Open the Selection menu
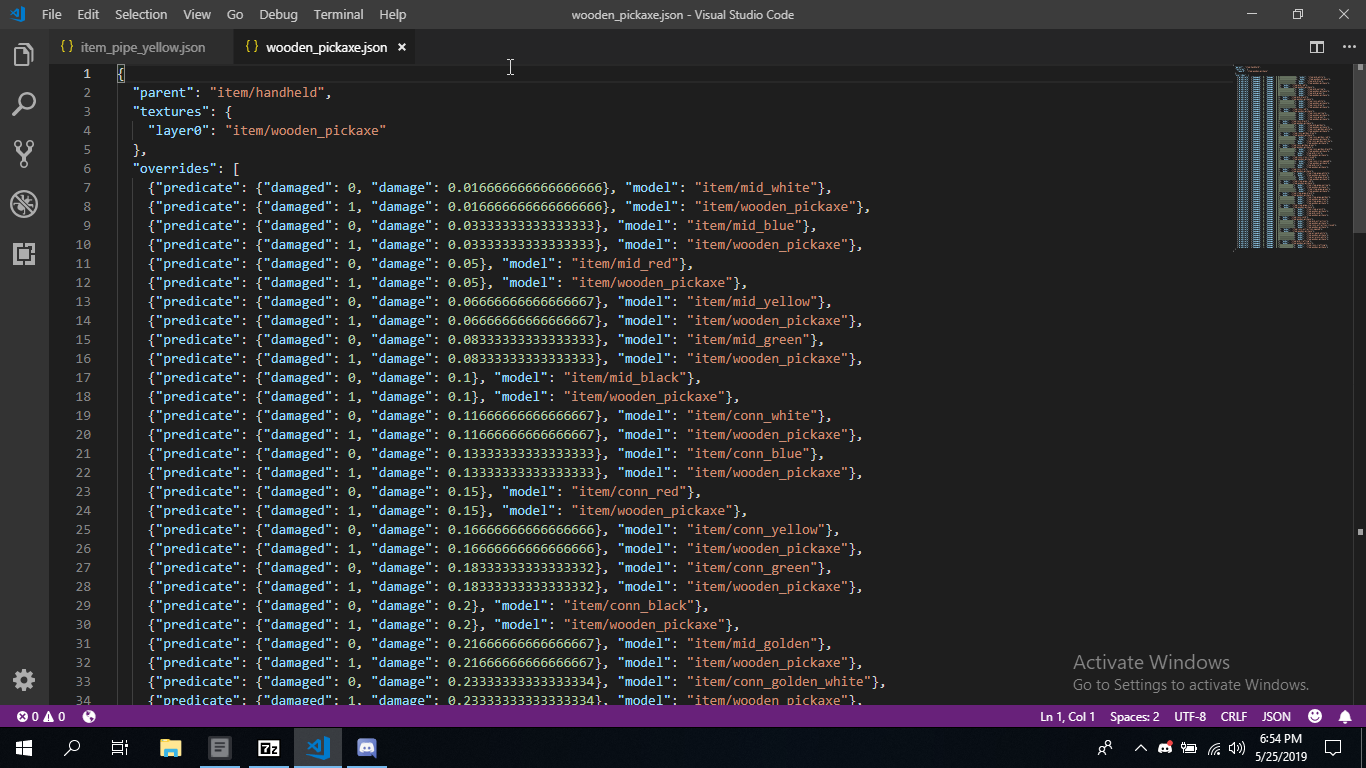This screenshot has width=1366, height=768. [141, 14]
